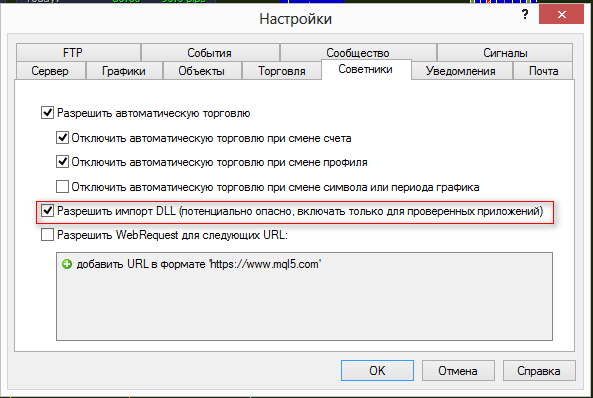
Task: Open the Сервер tab
Action: click(50, 71)
